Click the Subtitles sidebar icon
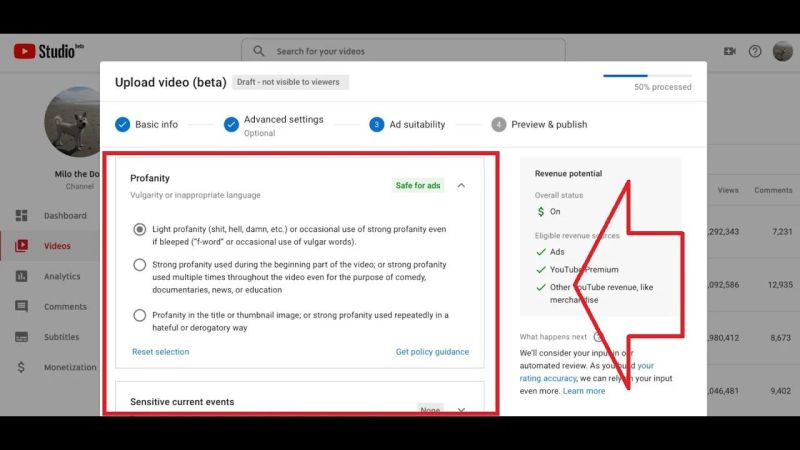Screen dimensions: 800x450 pyautogui.click(x=21, y=337)
